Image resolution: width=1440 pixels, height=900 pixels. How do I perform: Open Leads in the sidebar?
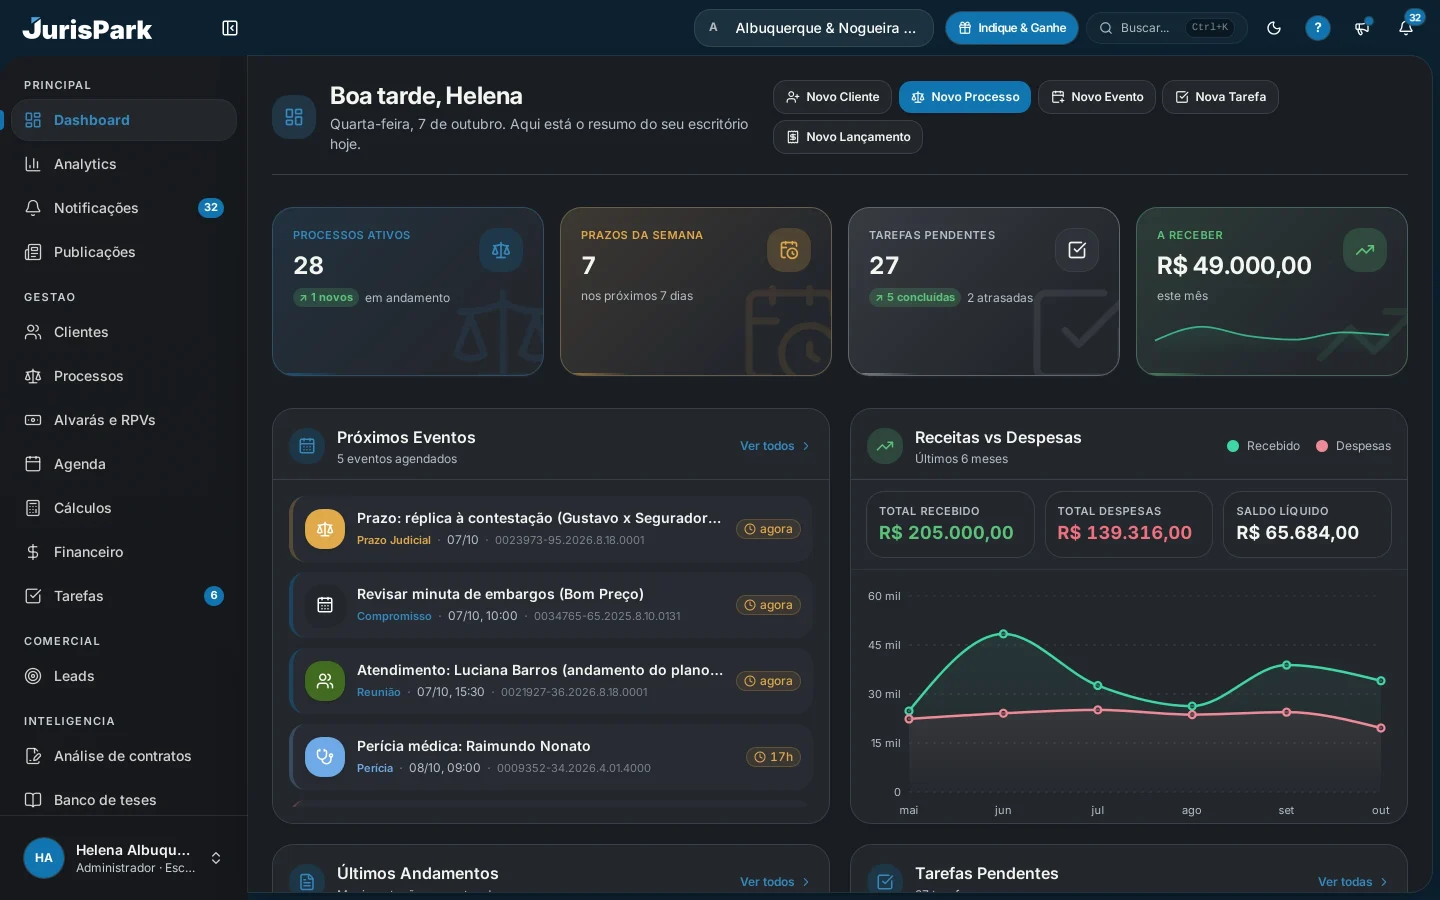[x=124, y=676]
